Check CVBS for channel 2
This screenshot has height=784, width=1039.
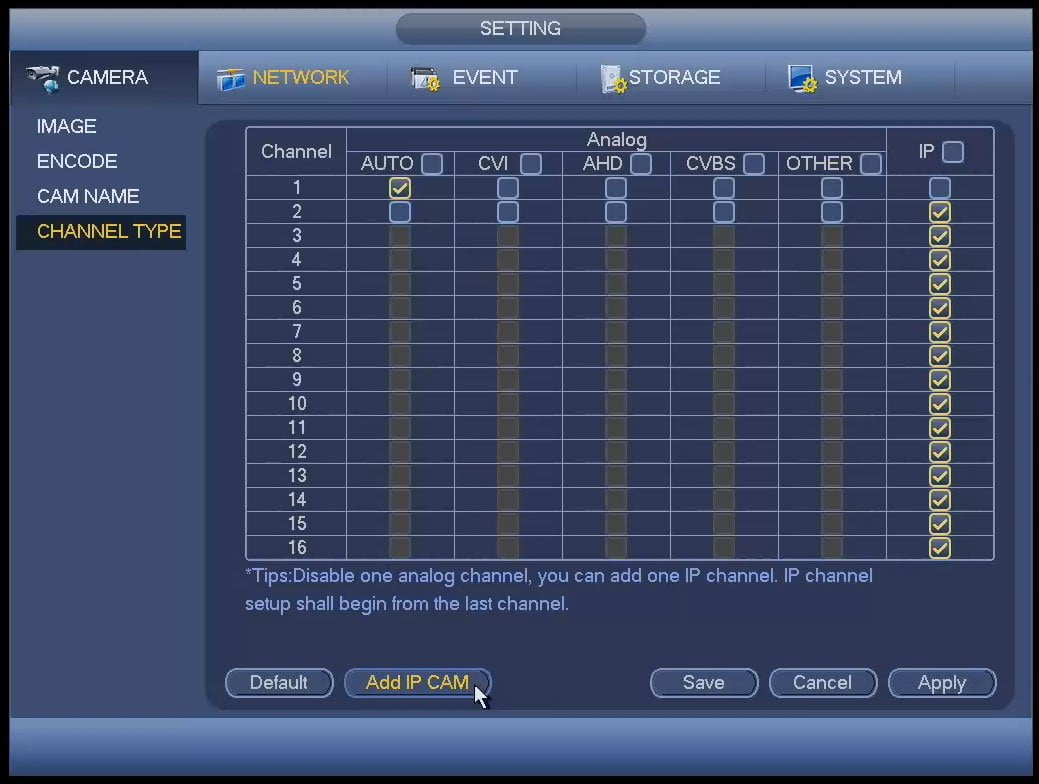(x=724, y=212)
